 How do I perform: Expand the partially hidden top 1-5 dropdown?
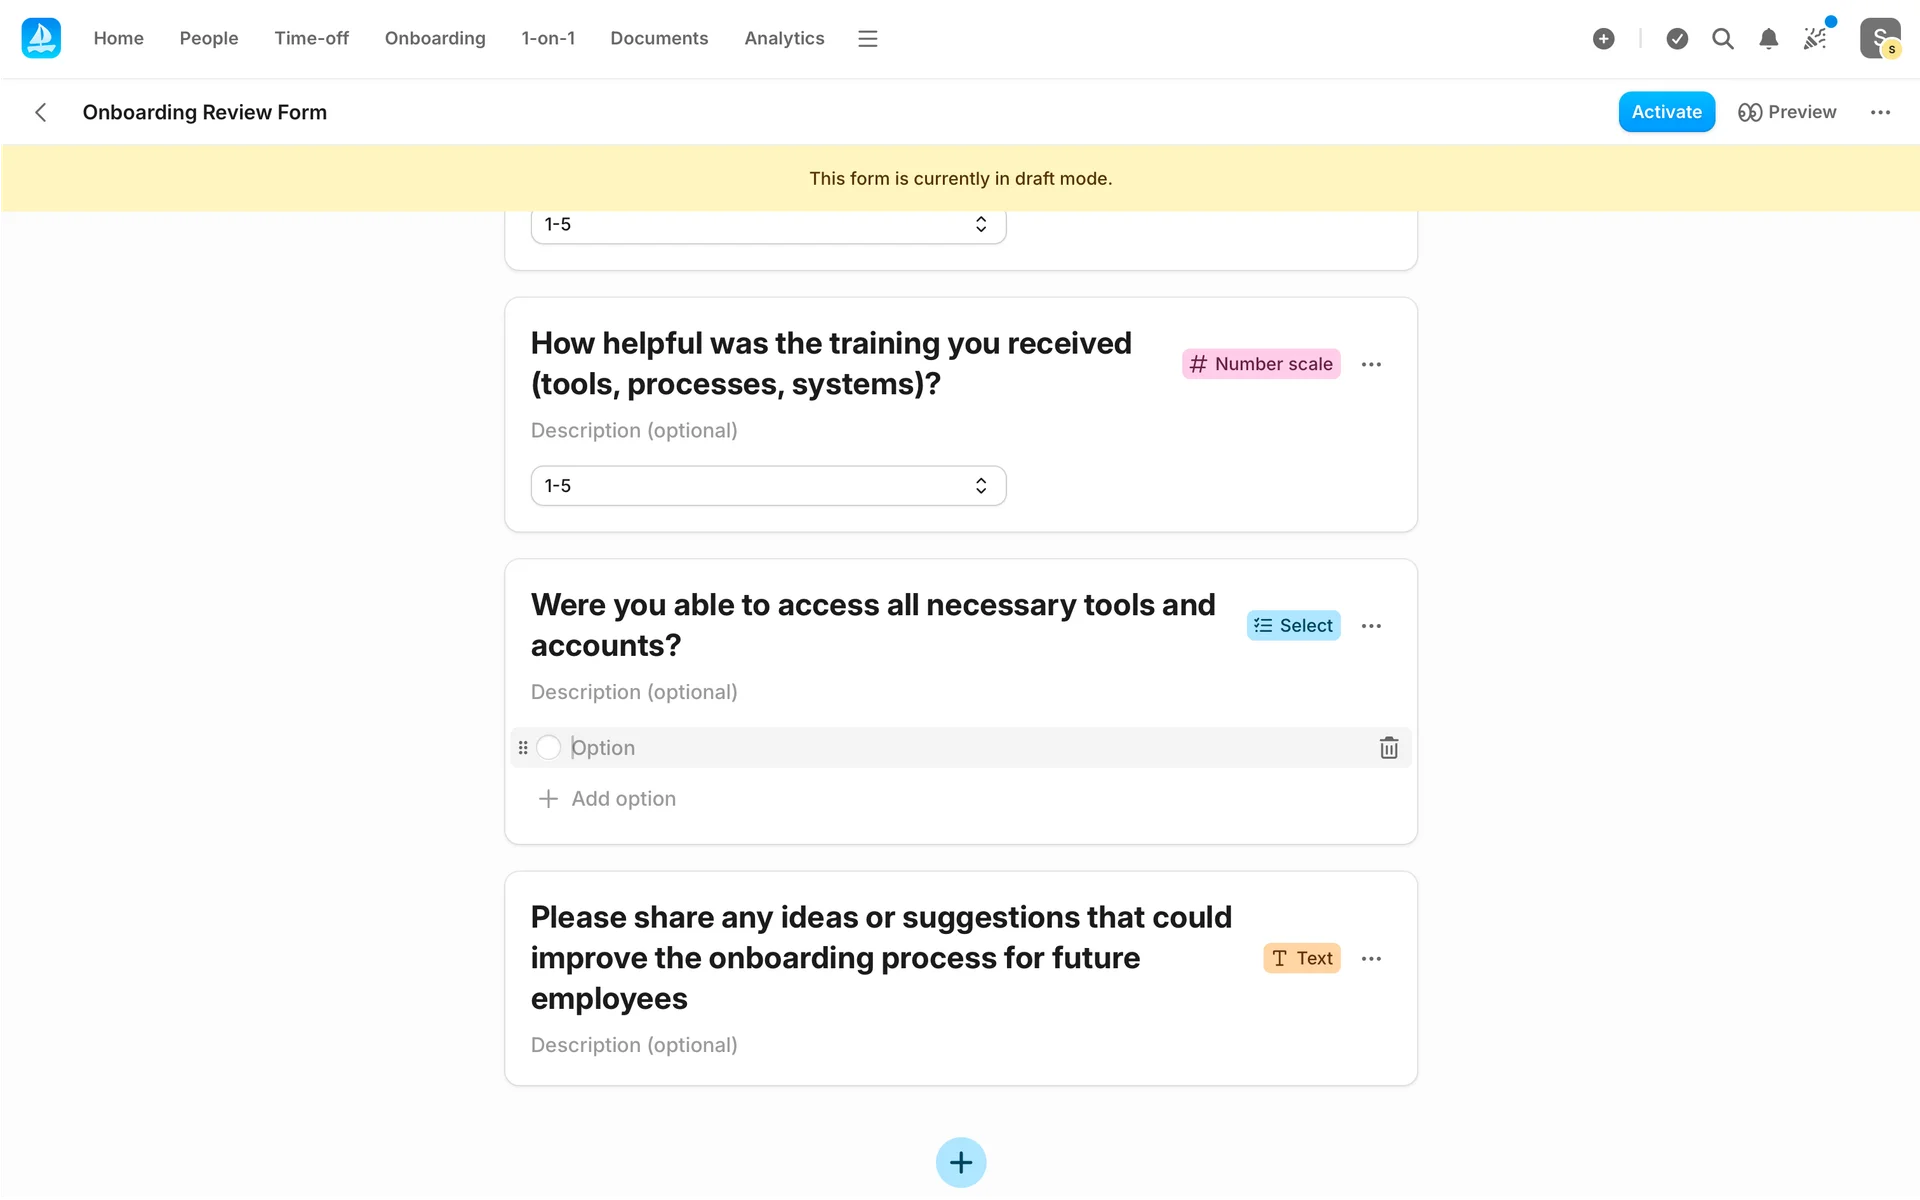(x=767, y=225)
